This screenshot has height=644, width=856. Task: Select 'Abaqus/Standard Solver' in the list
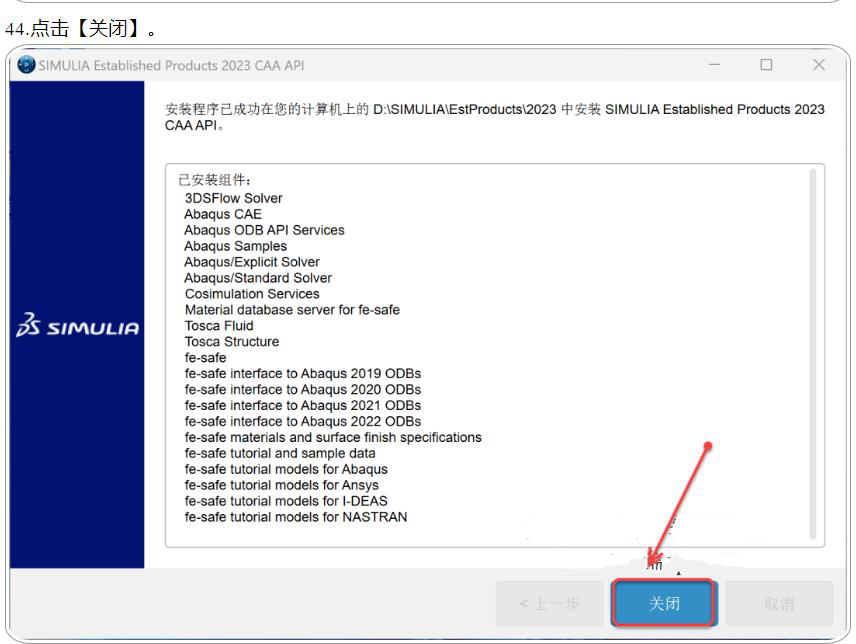(258, 278)
